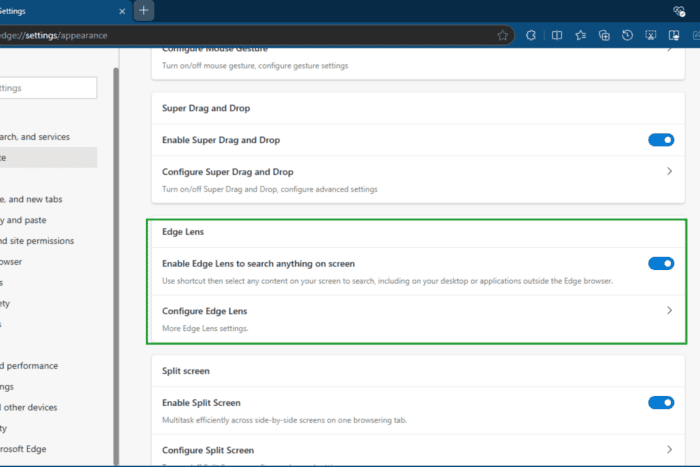The image size is (700, 467).
Task: Open the 'performance' settings sidebar link
Action: tap(29, 366)
